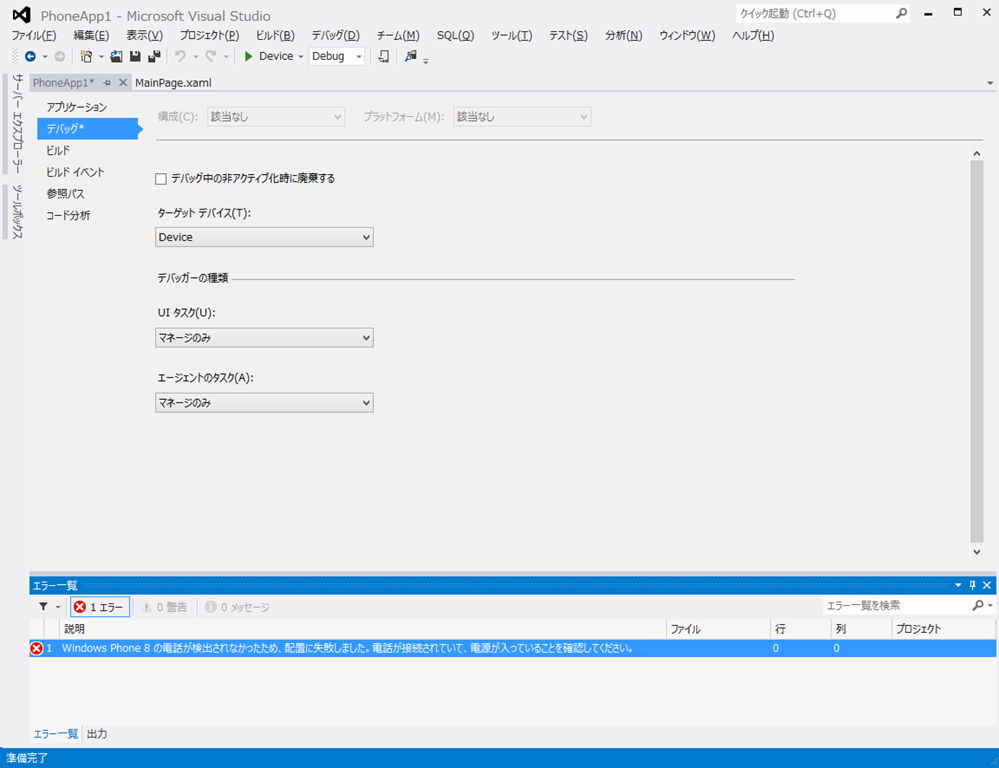Pin the Error List panel
This screenshot has height=768, width=999.
[972, 585]
